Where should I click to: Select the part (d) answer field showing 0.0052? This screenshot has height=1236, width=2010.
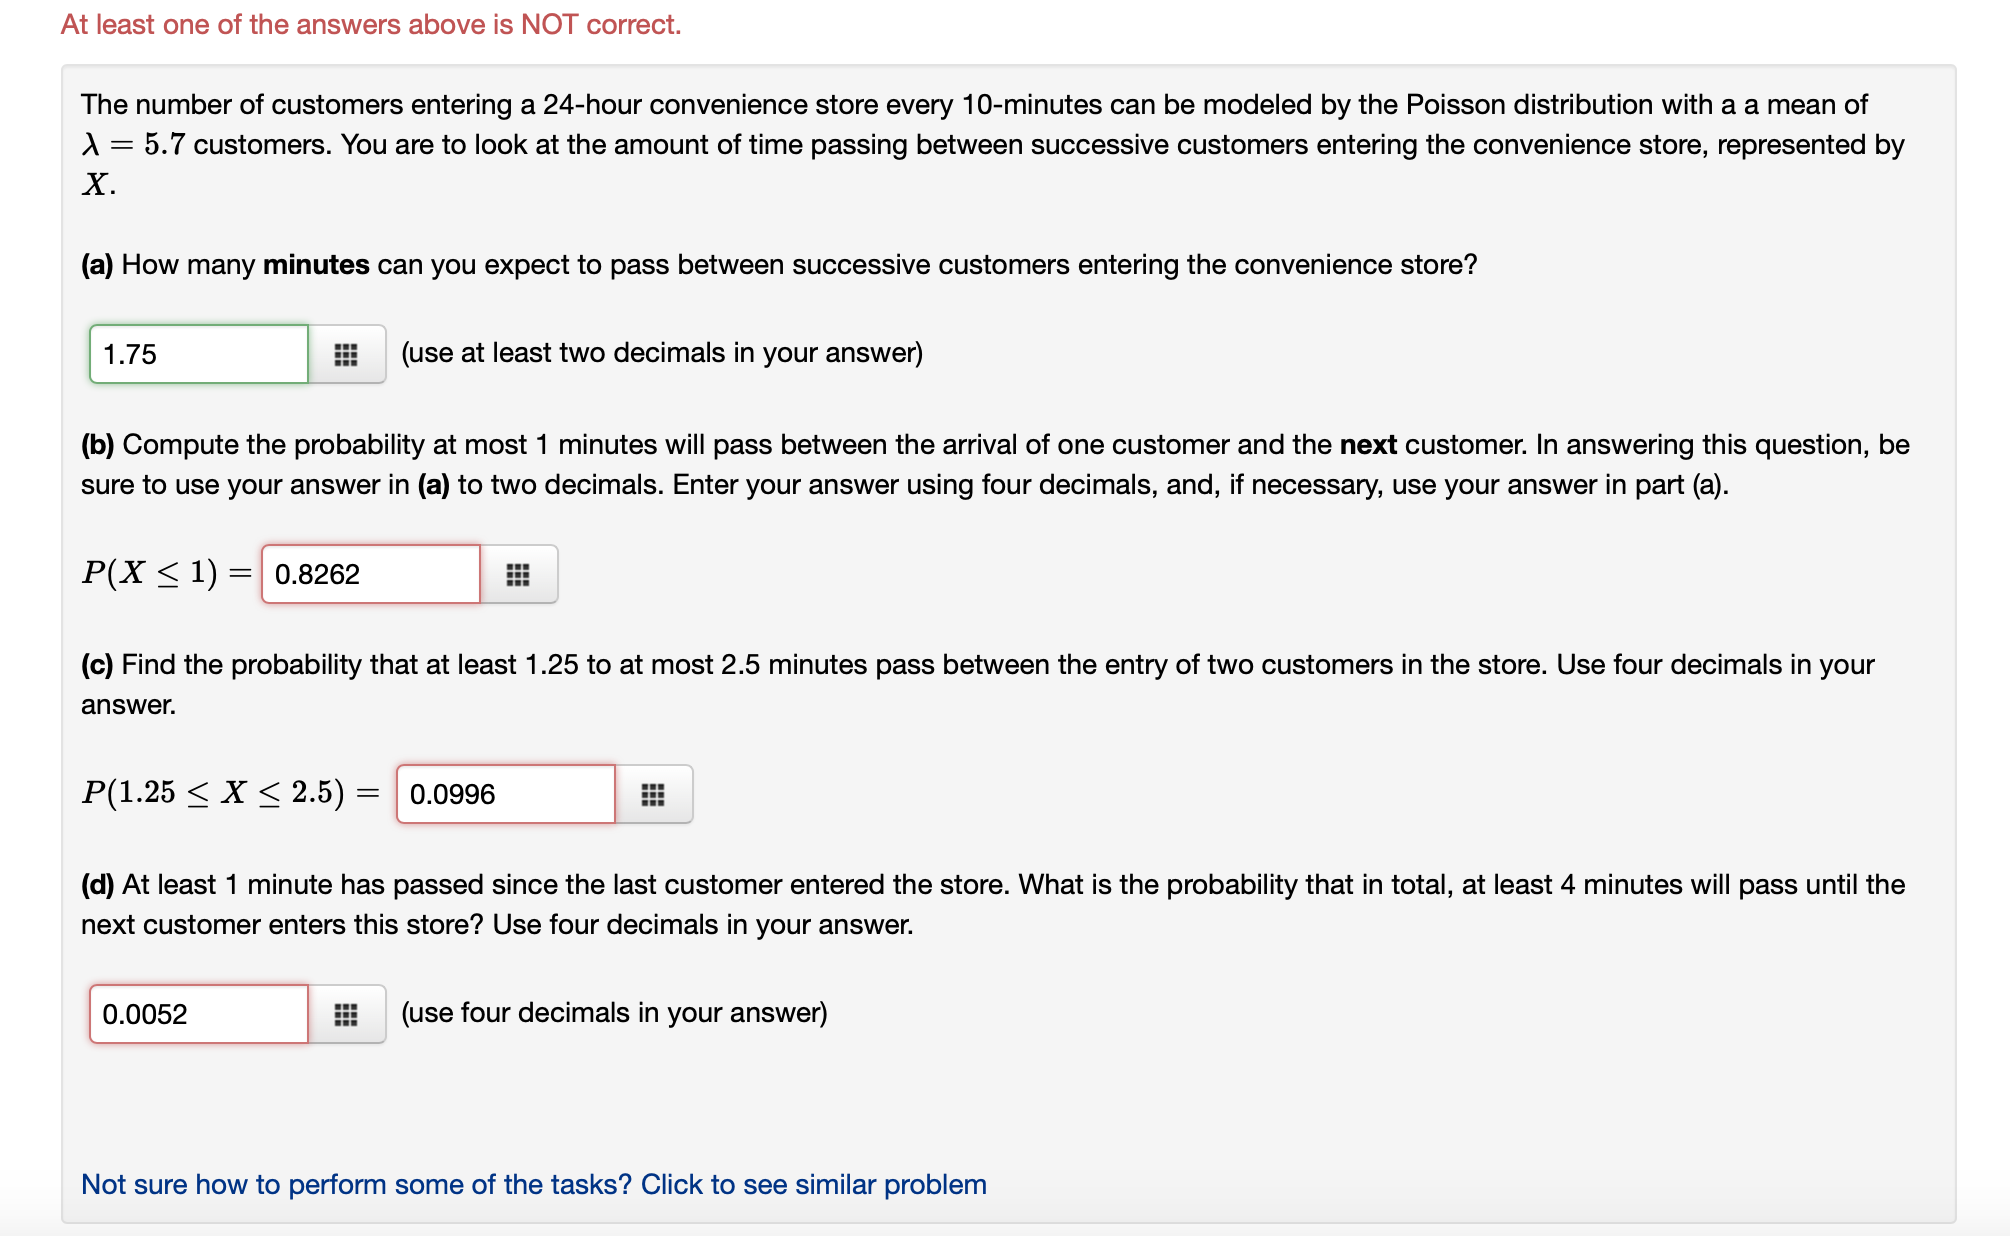pyautogui.click(x=198, y=1013)
